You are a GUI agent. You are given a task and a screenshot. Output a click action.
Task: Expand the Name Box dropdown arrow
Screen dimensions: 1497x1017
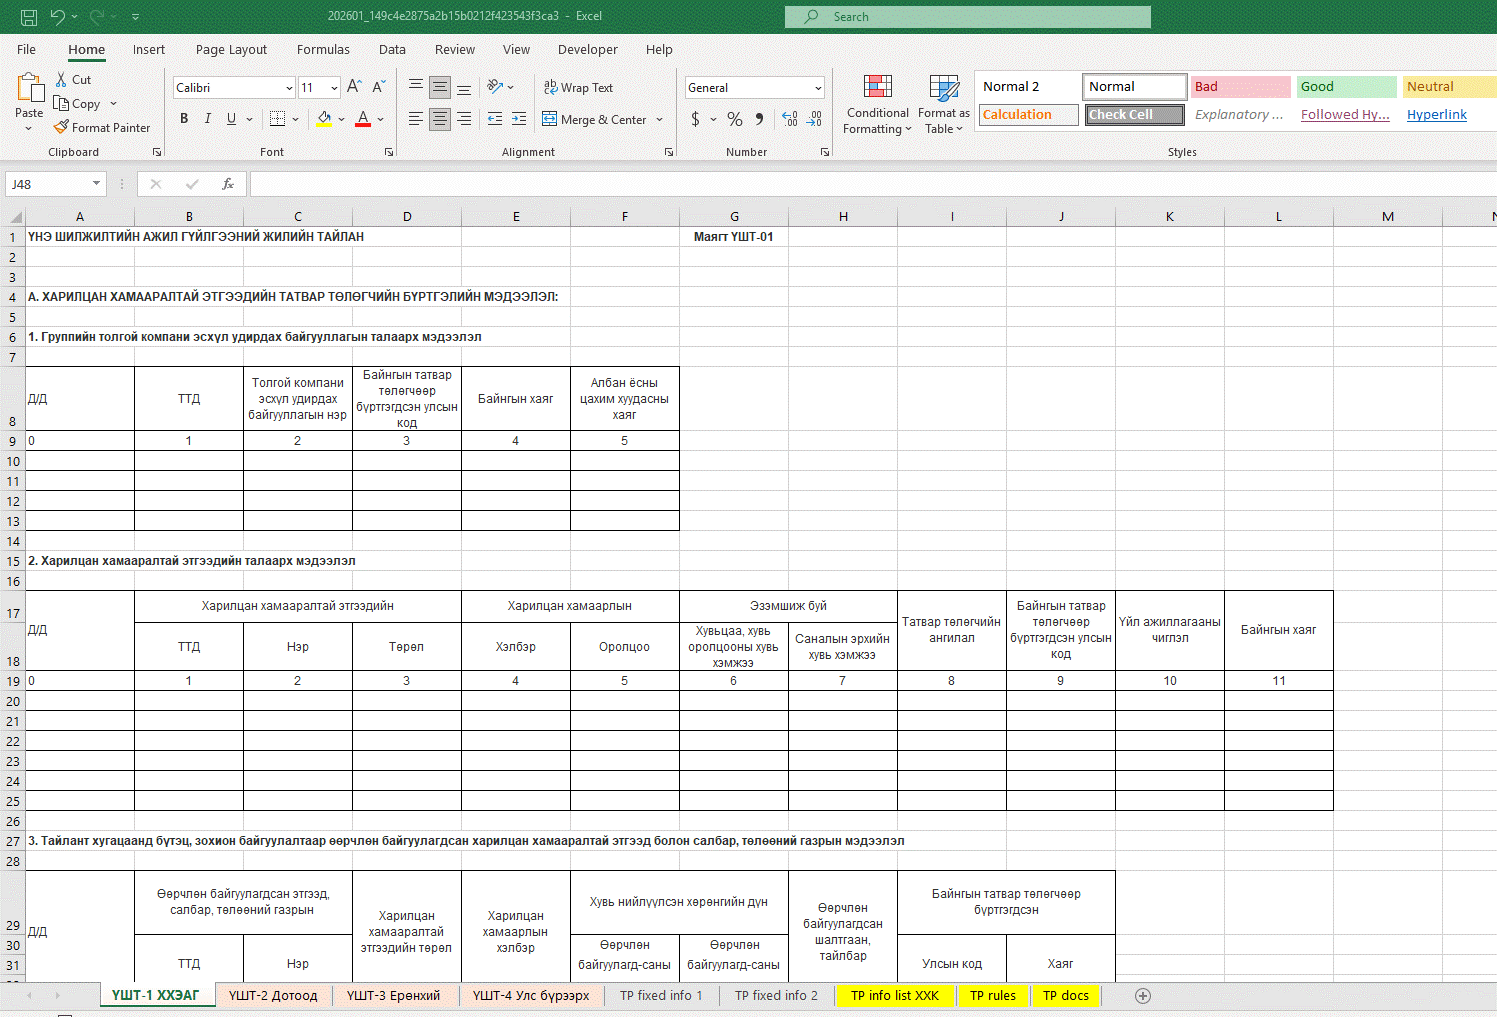[96, 184]
